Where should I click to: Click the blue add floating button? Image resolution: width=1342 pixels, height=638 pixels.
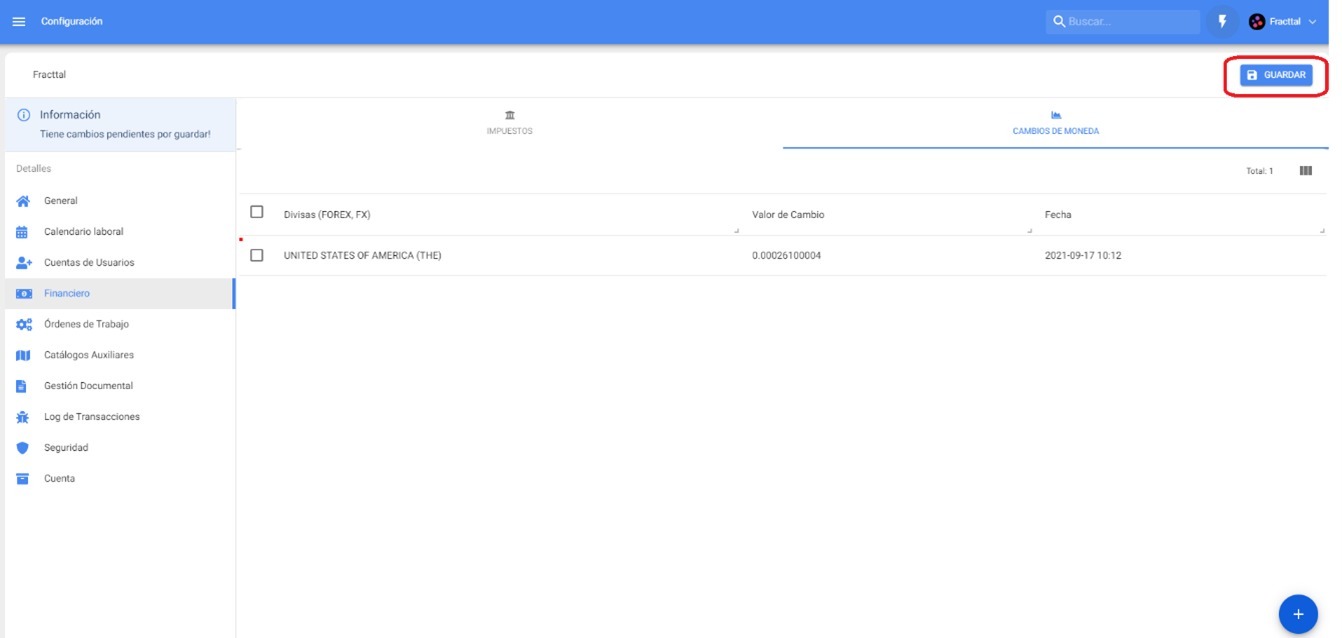(1297, 613)
